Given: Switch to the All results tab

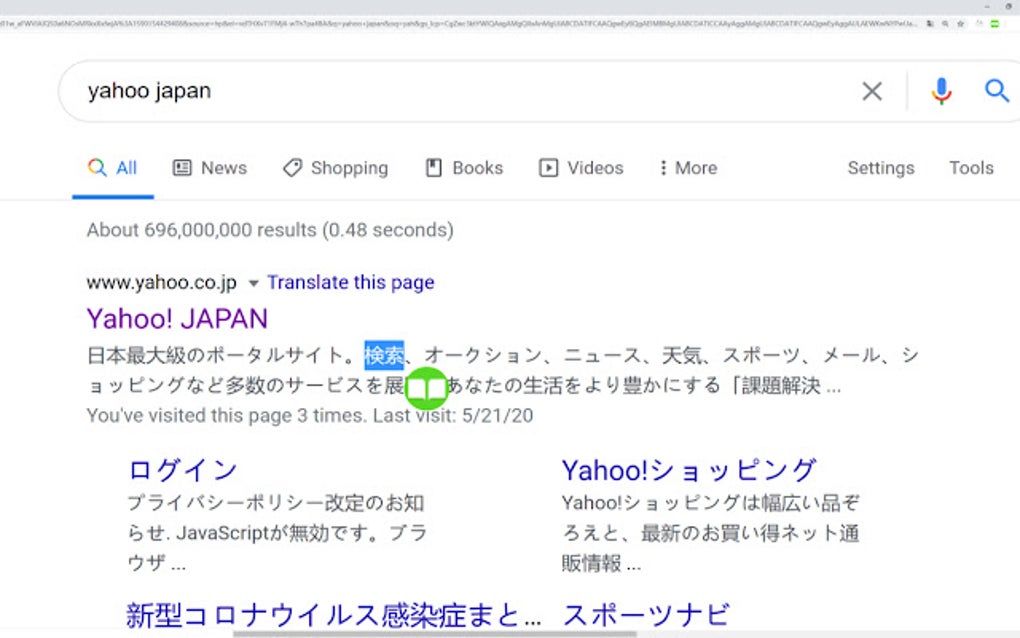Looking at the screenshot, I should 113,167.
